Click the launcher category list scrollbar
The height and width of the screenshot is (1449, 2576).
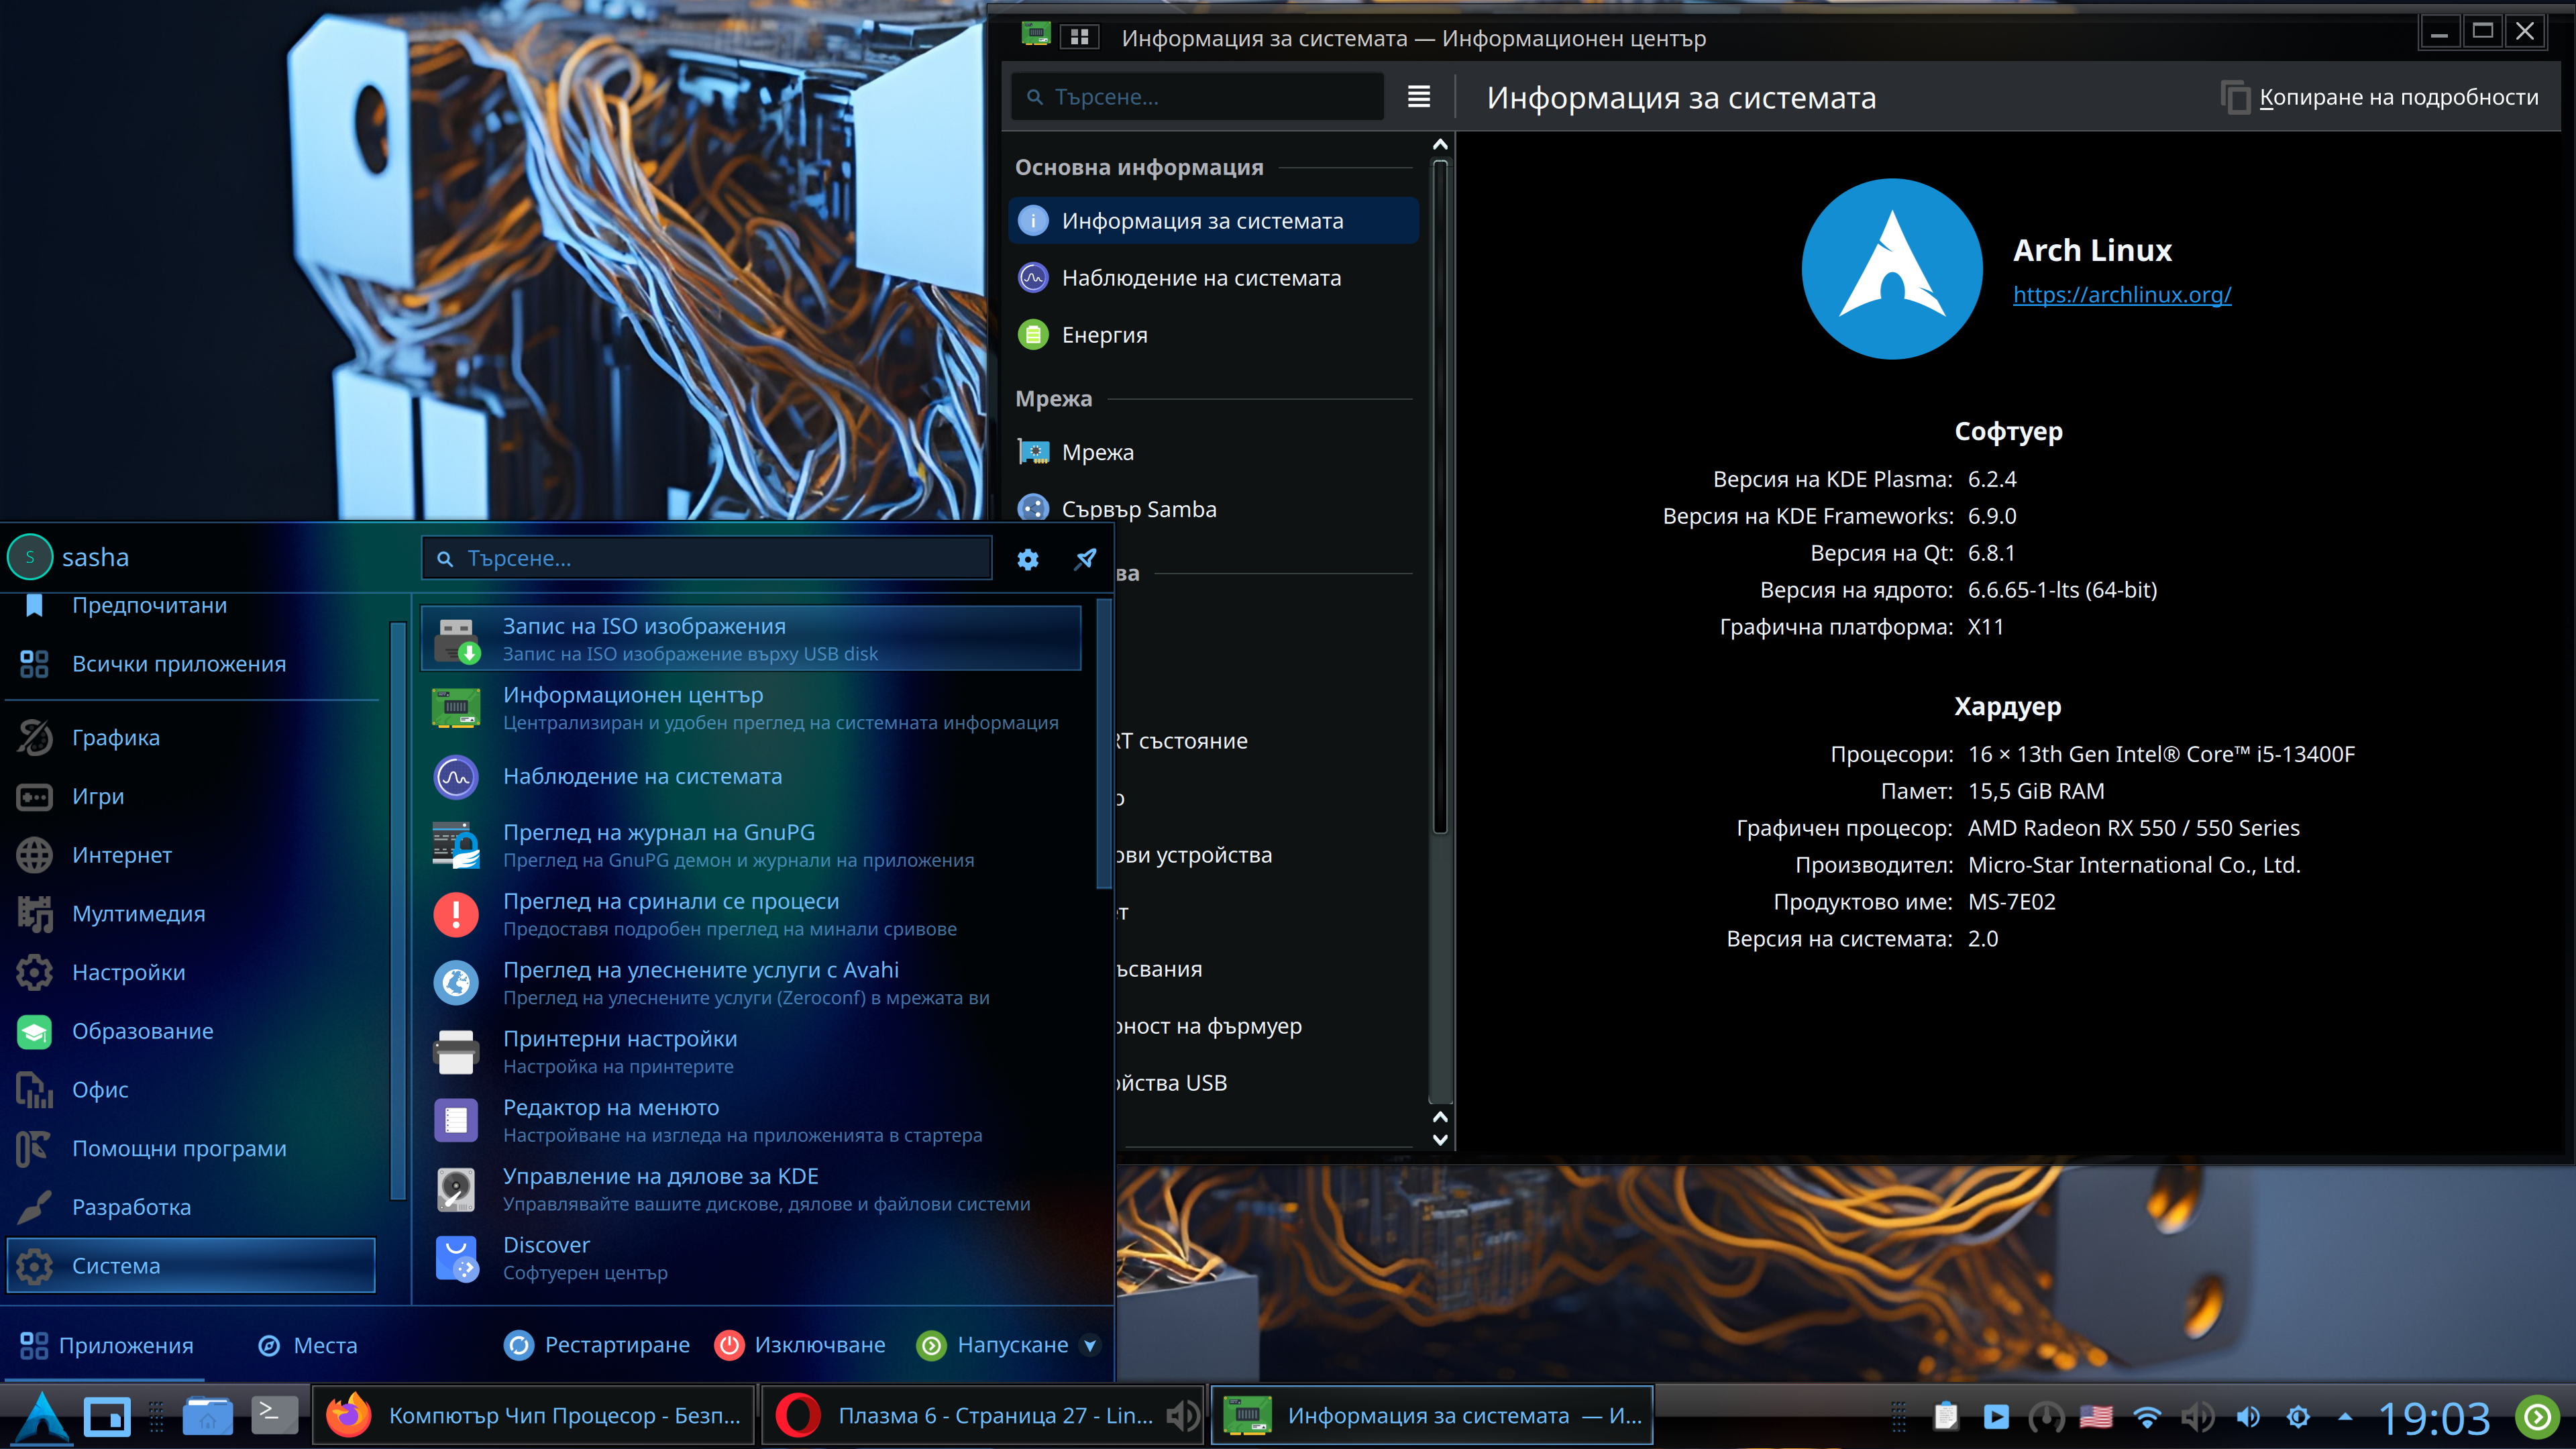point(398,910)
